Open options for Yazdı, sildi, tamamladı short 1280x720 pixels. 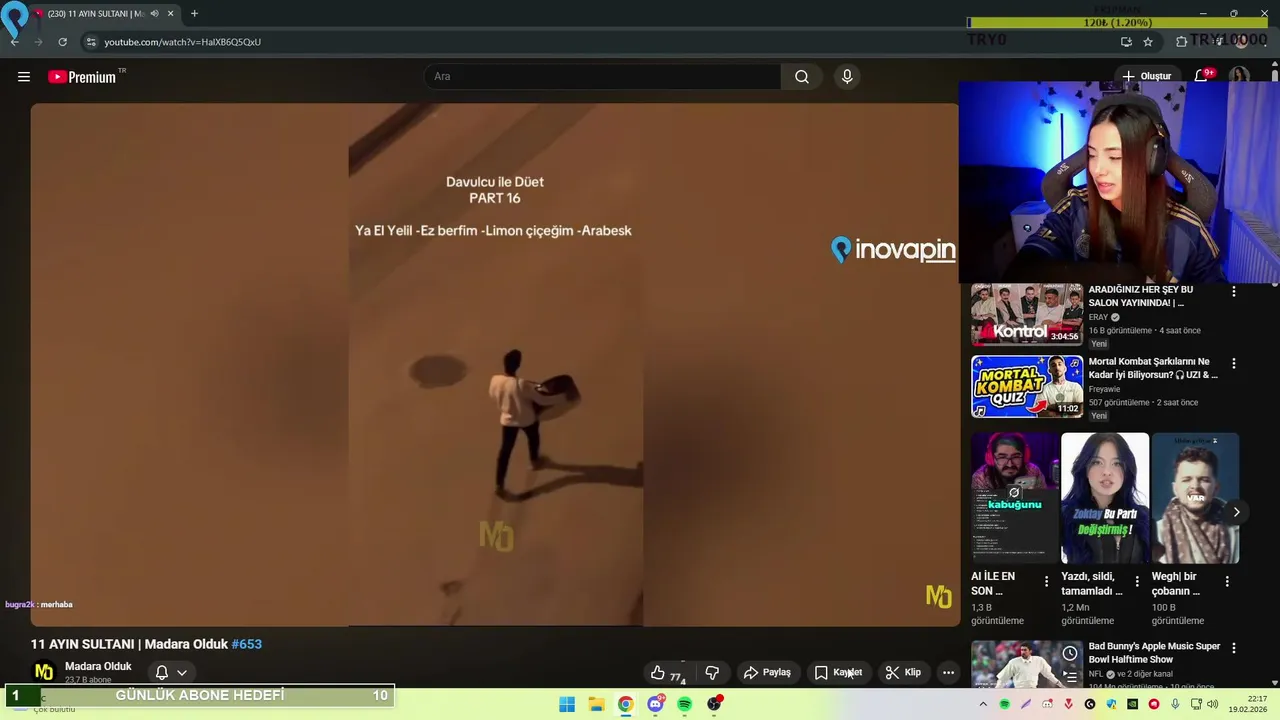[1136, 581]
